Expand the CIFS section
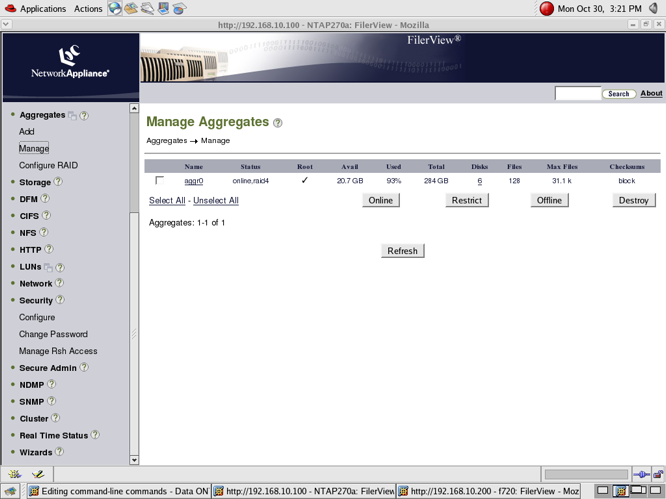The width and height of the screenshot is (666, 499). pos(29,216)
